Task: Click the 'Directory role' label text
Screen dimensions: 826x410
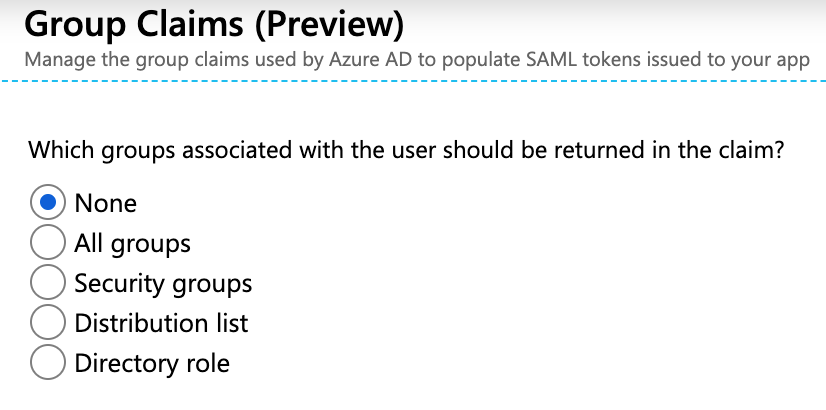Action: [x=152, y=364]
